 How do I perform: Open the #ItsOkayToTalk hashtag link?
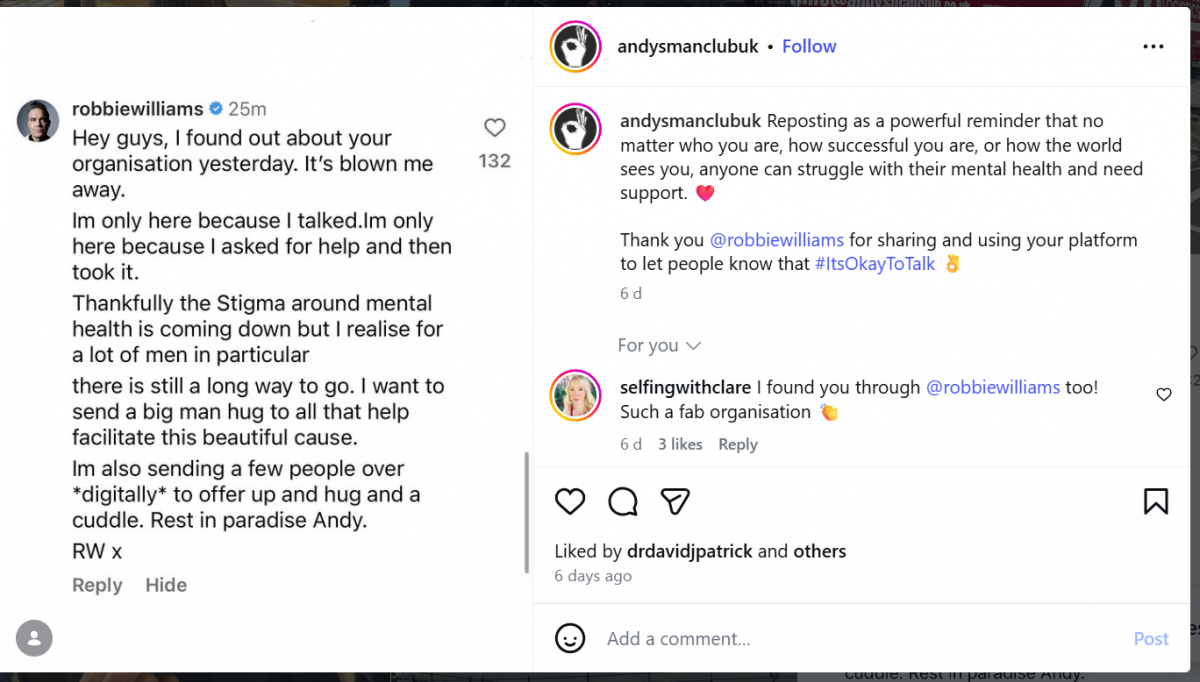tap(875, 264)
